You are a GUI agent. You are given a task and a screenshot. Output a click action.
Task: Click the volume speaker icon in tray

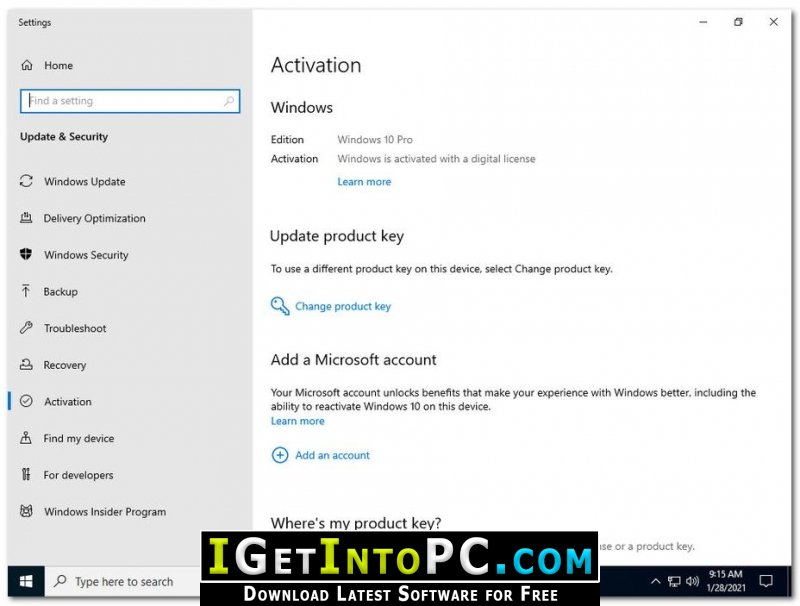point(692,581)
